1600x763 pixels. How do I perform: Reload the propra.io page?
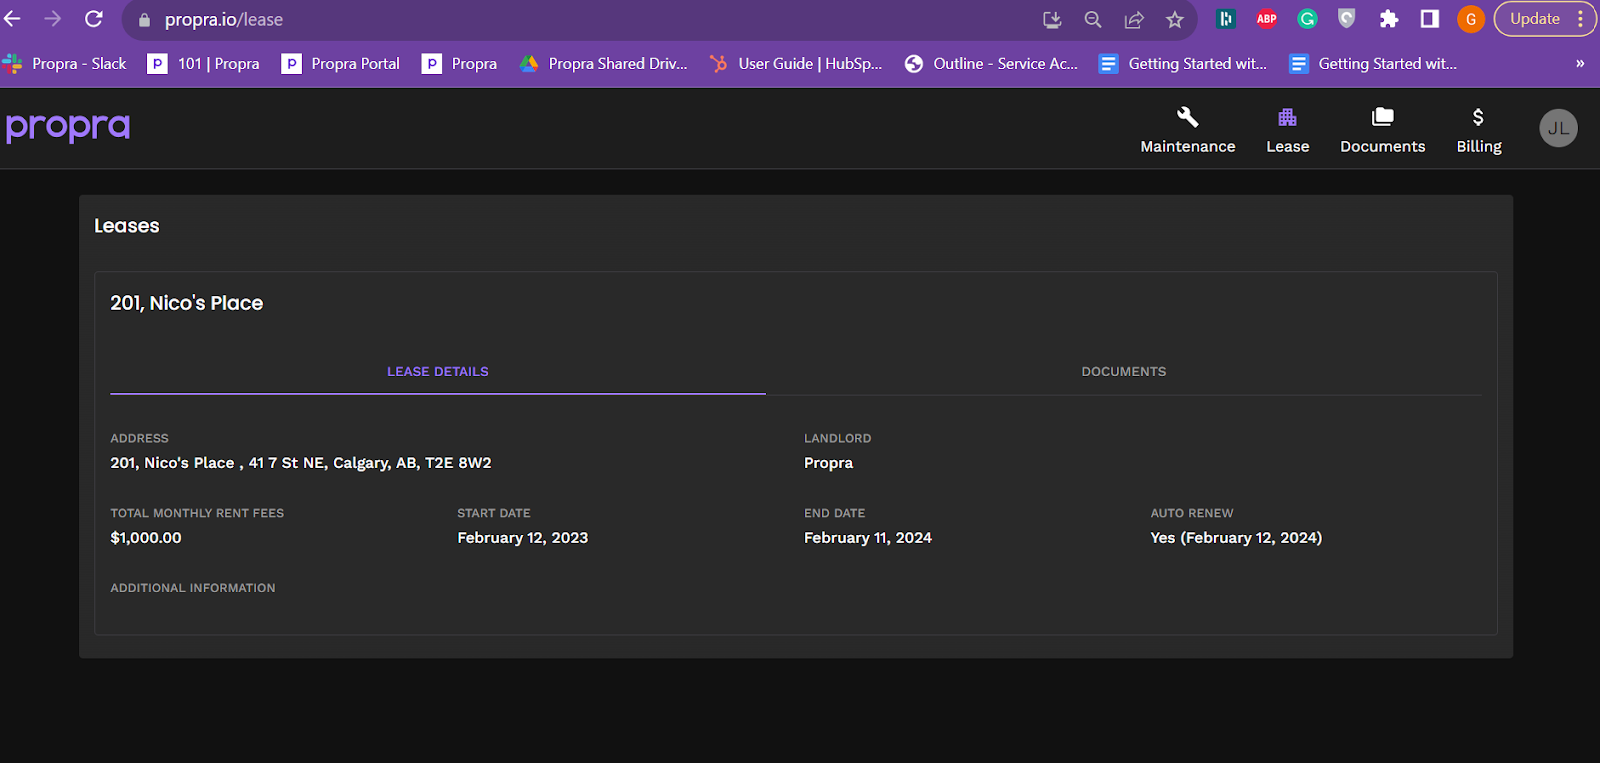94,19
